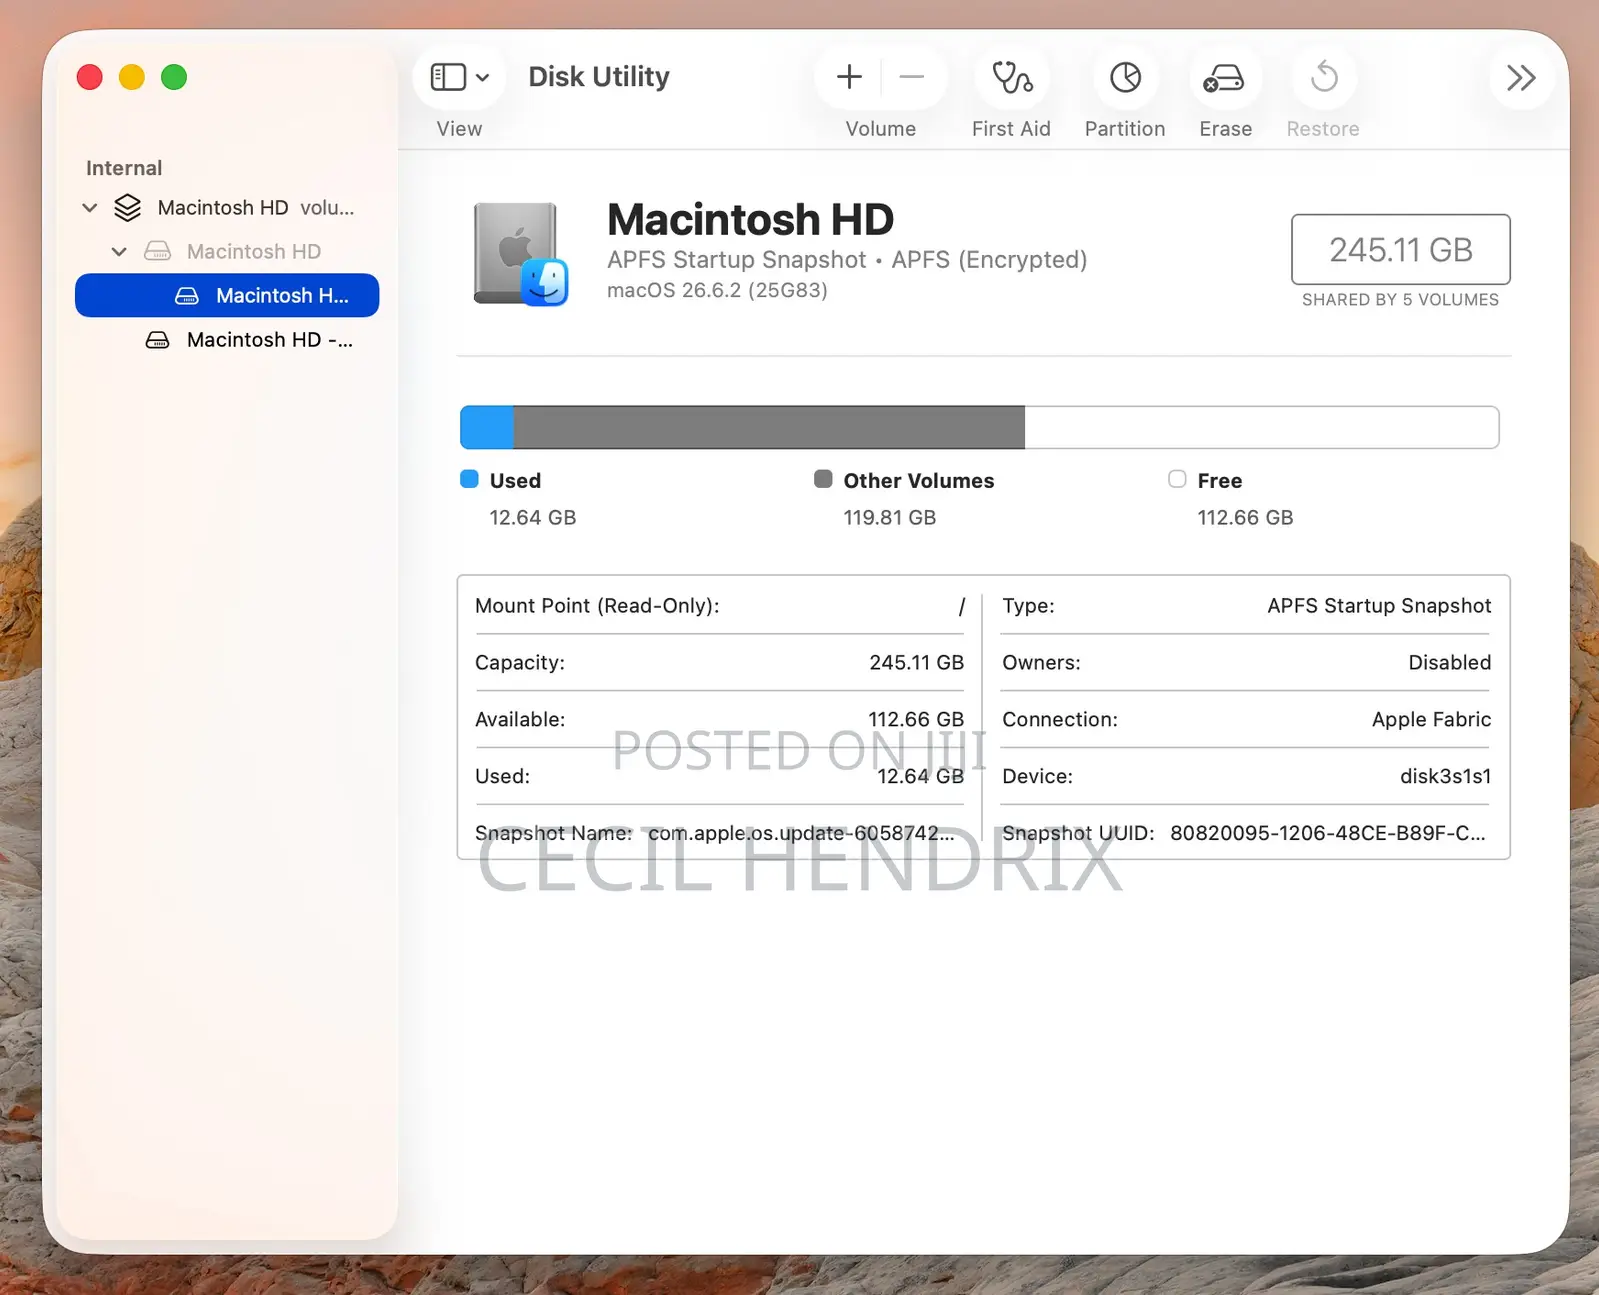The image size is (1599, 1295).
Task: Click the 119.81 GB other volumes value
Action: click(889, 518)
